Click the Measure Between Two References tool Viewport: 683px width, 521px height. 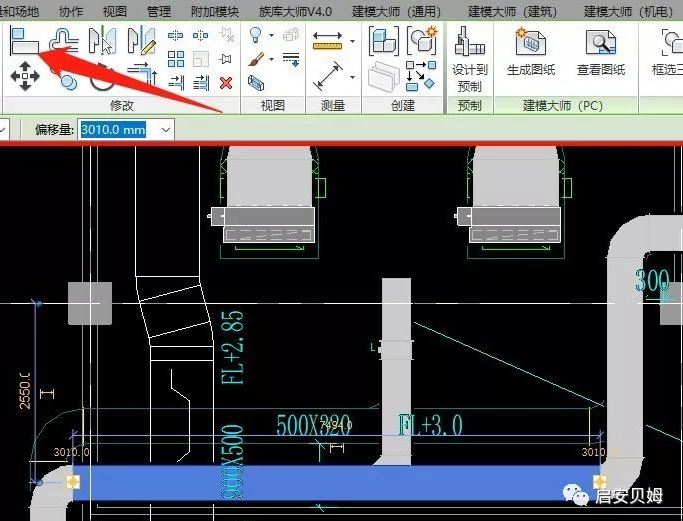coord(327,41)
